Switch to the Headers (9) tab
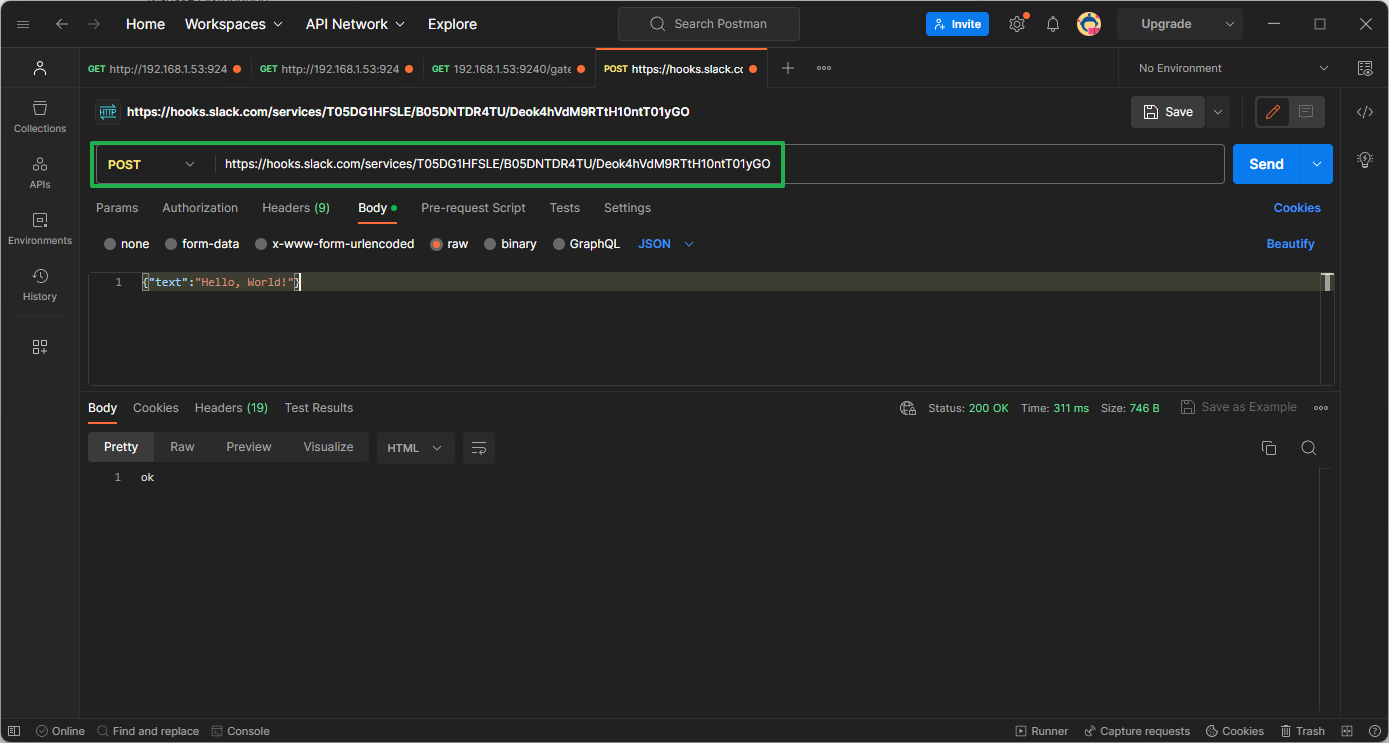This screenshot has width=1389, height=743. [295, 208]
